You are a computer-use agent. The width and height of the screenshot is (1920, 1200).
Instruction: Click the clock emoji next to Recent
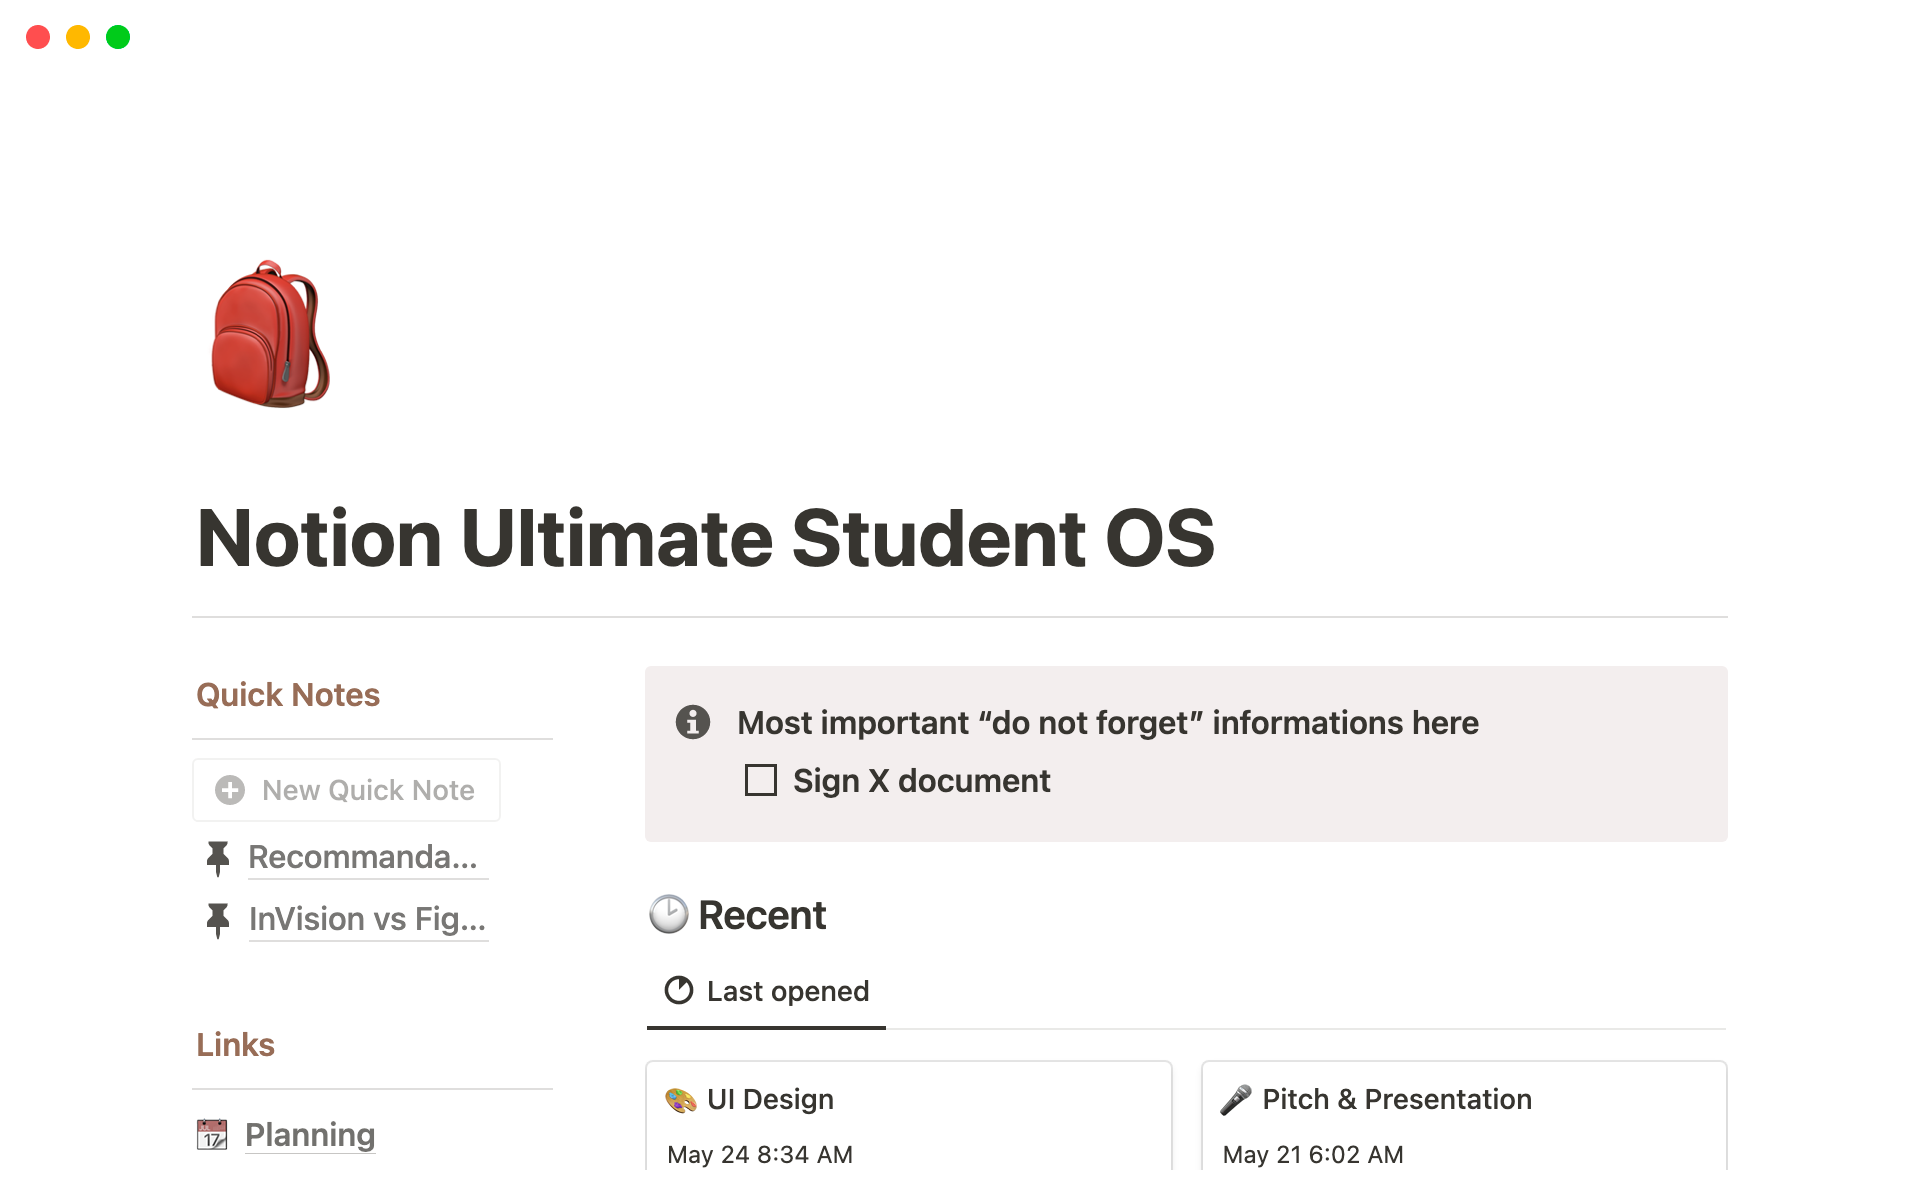pyautogui.click(x=668, y=915)
